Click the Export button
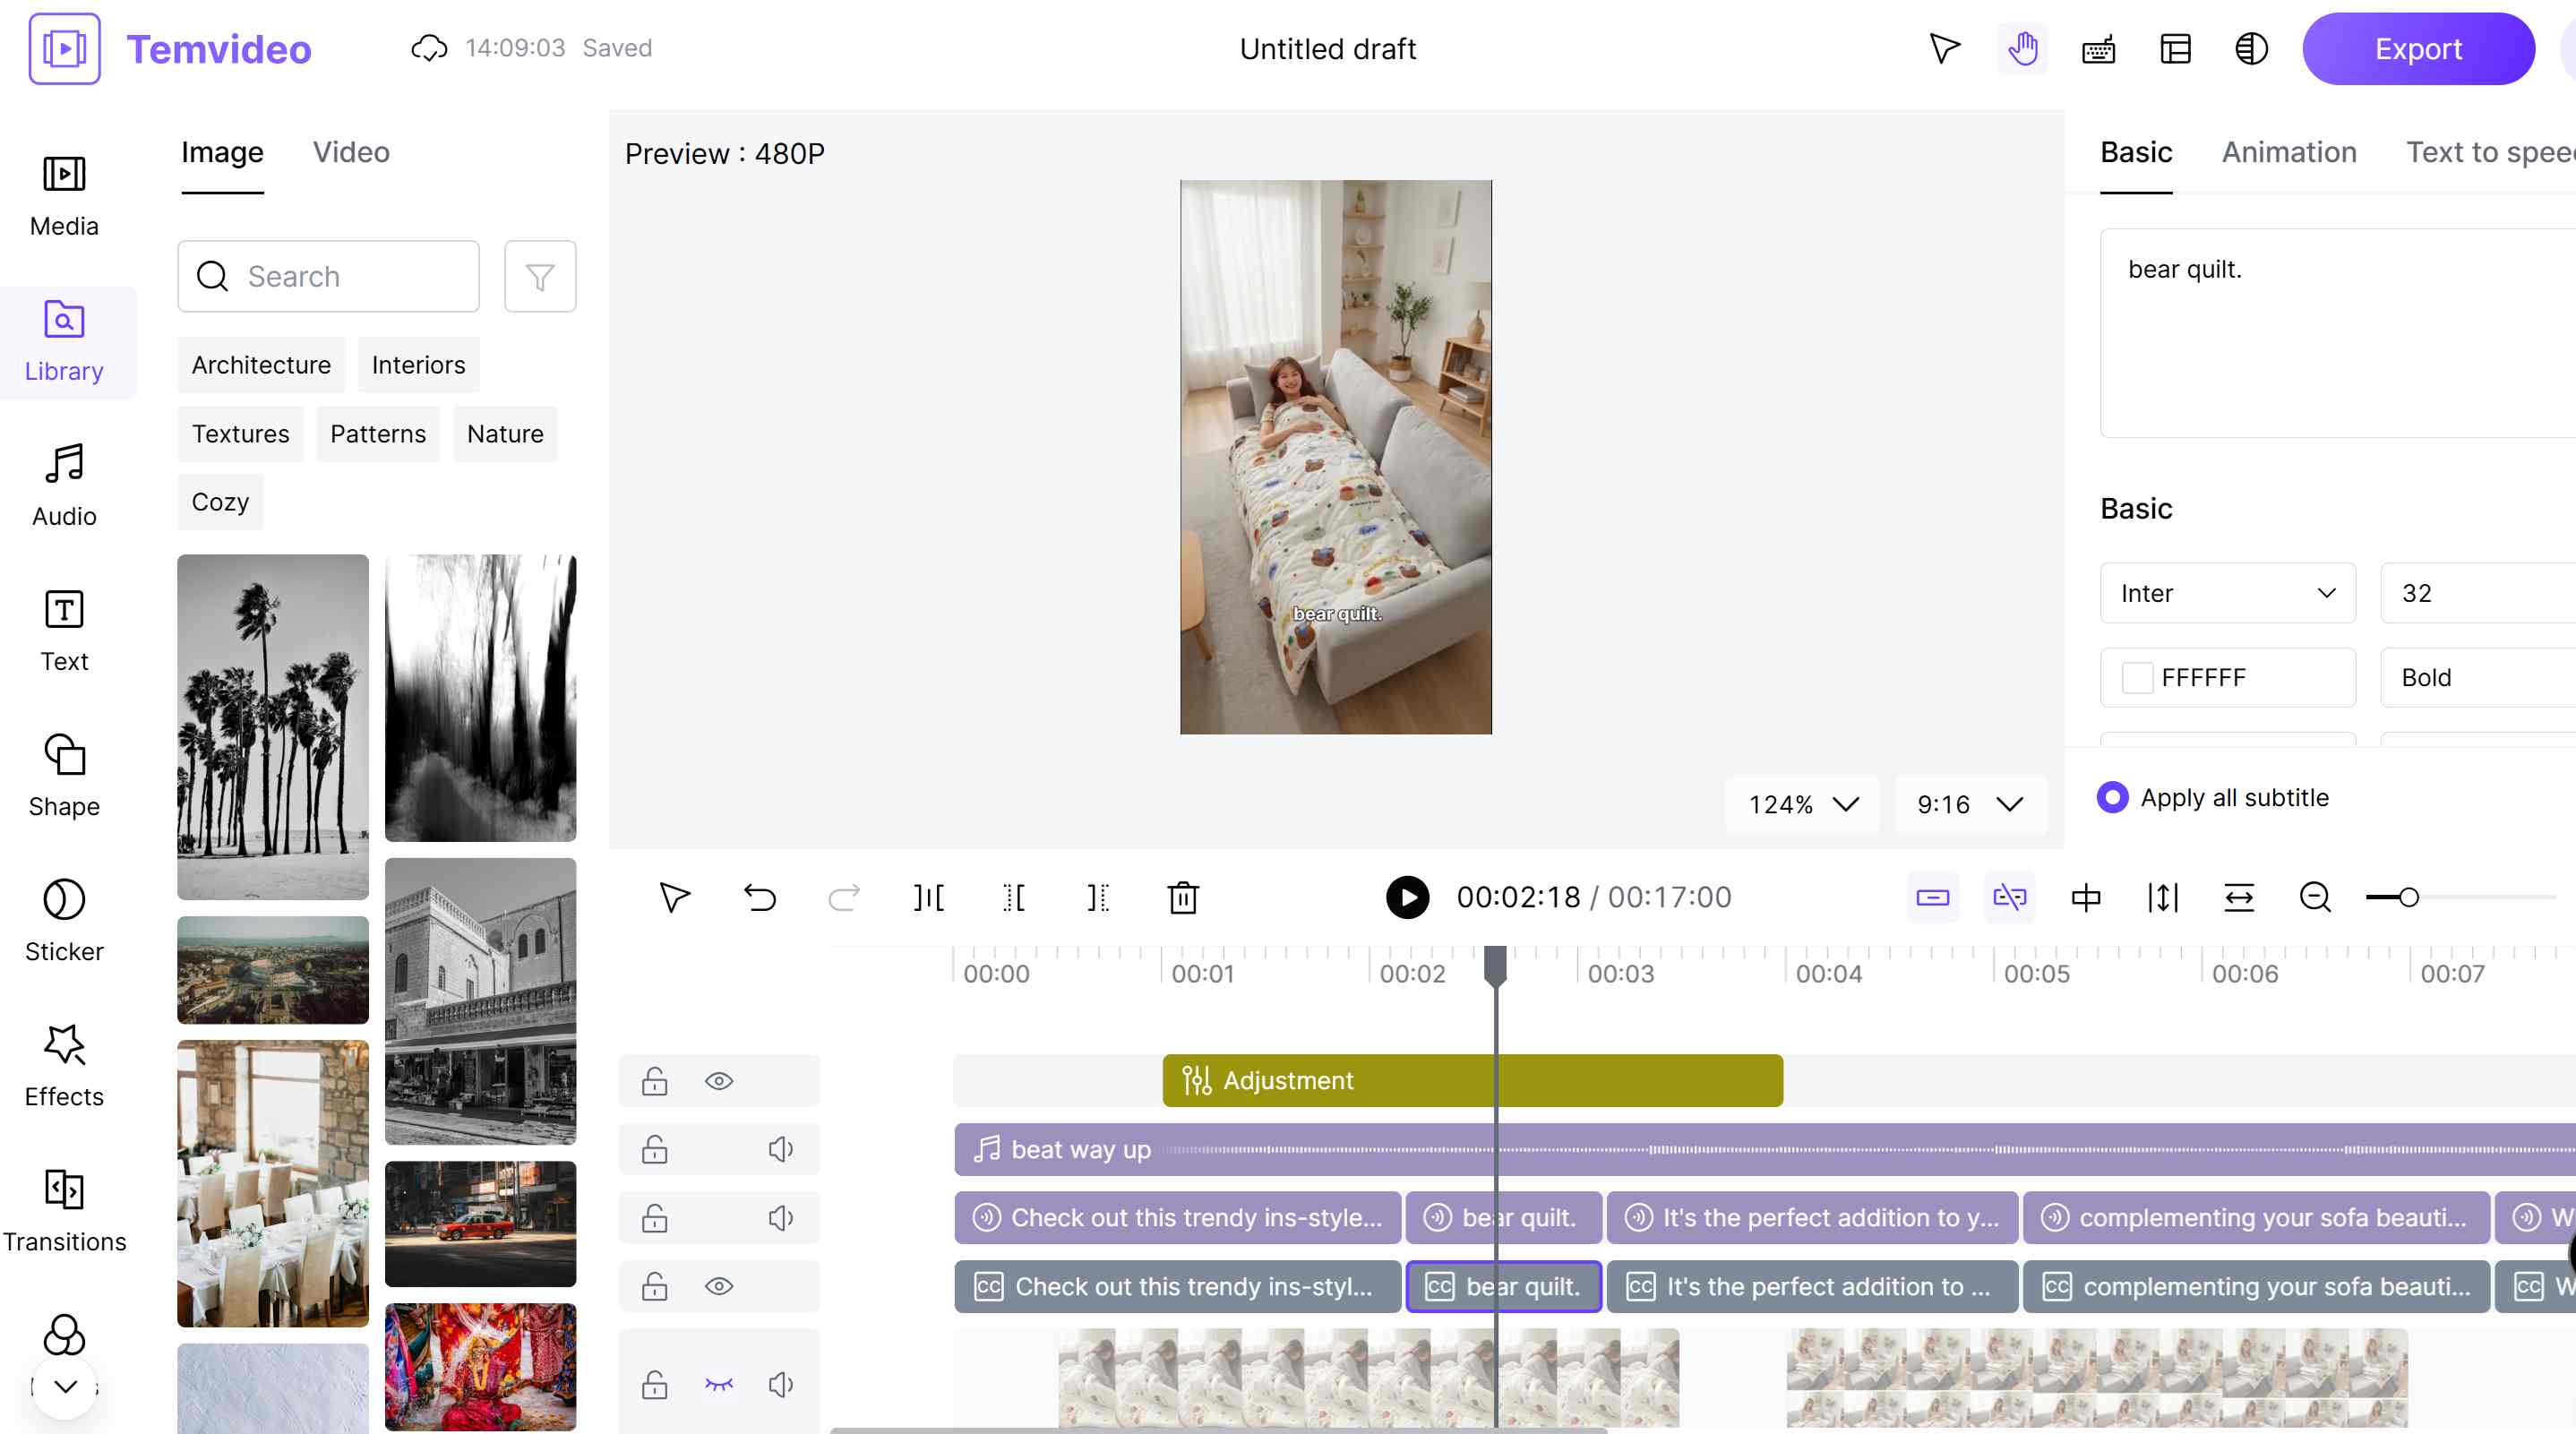2576x1434 pixels. point(2417,48)
